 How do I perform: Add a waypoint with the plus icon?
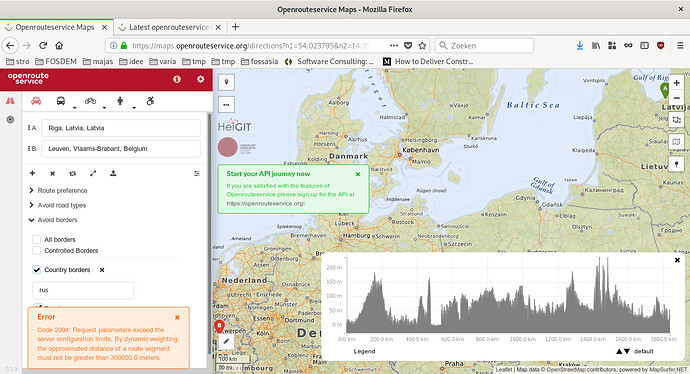(x=32, y=173)
